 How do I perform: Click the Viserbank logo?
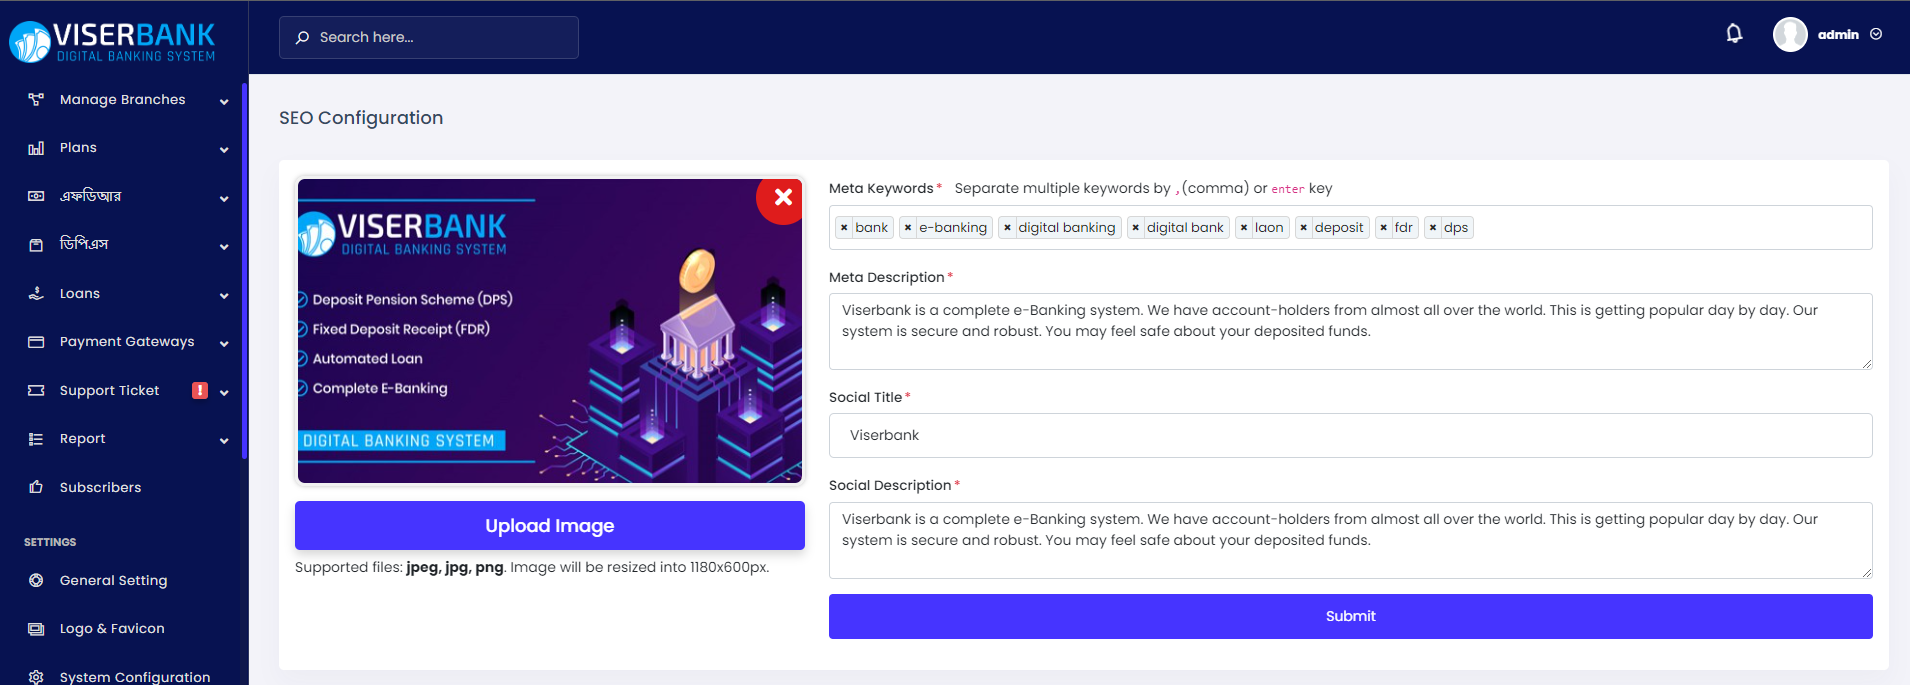pyautogui.click(x=113, y=42)
